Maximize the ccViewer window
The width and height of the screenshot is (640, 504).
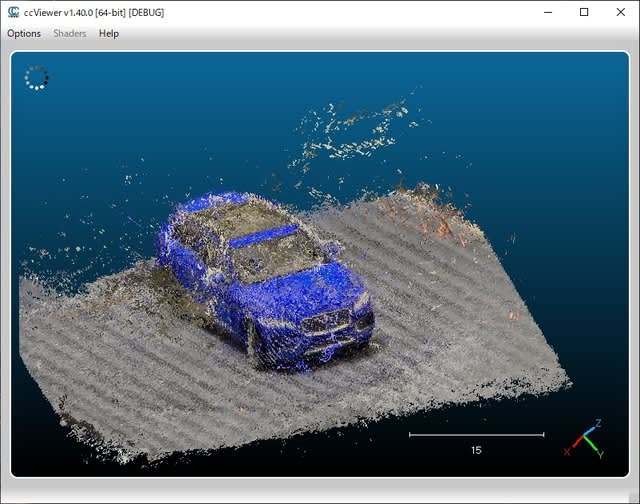584,12
